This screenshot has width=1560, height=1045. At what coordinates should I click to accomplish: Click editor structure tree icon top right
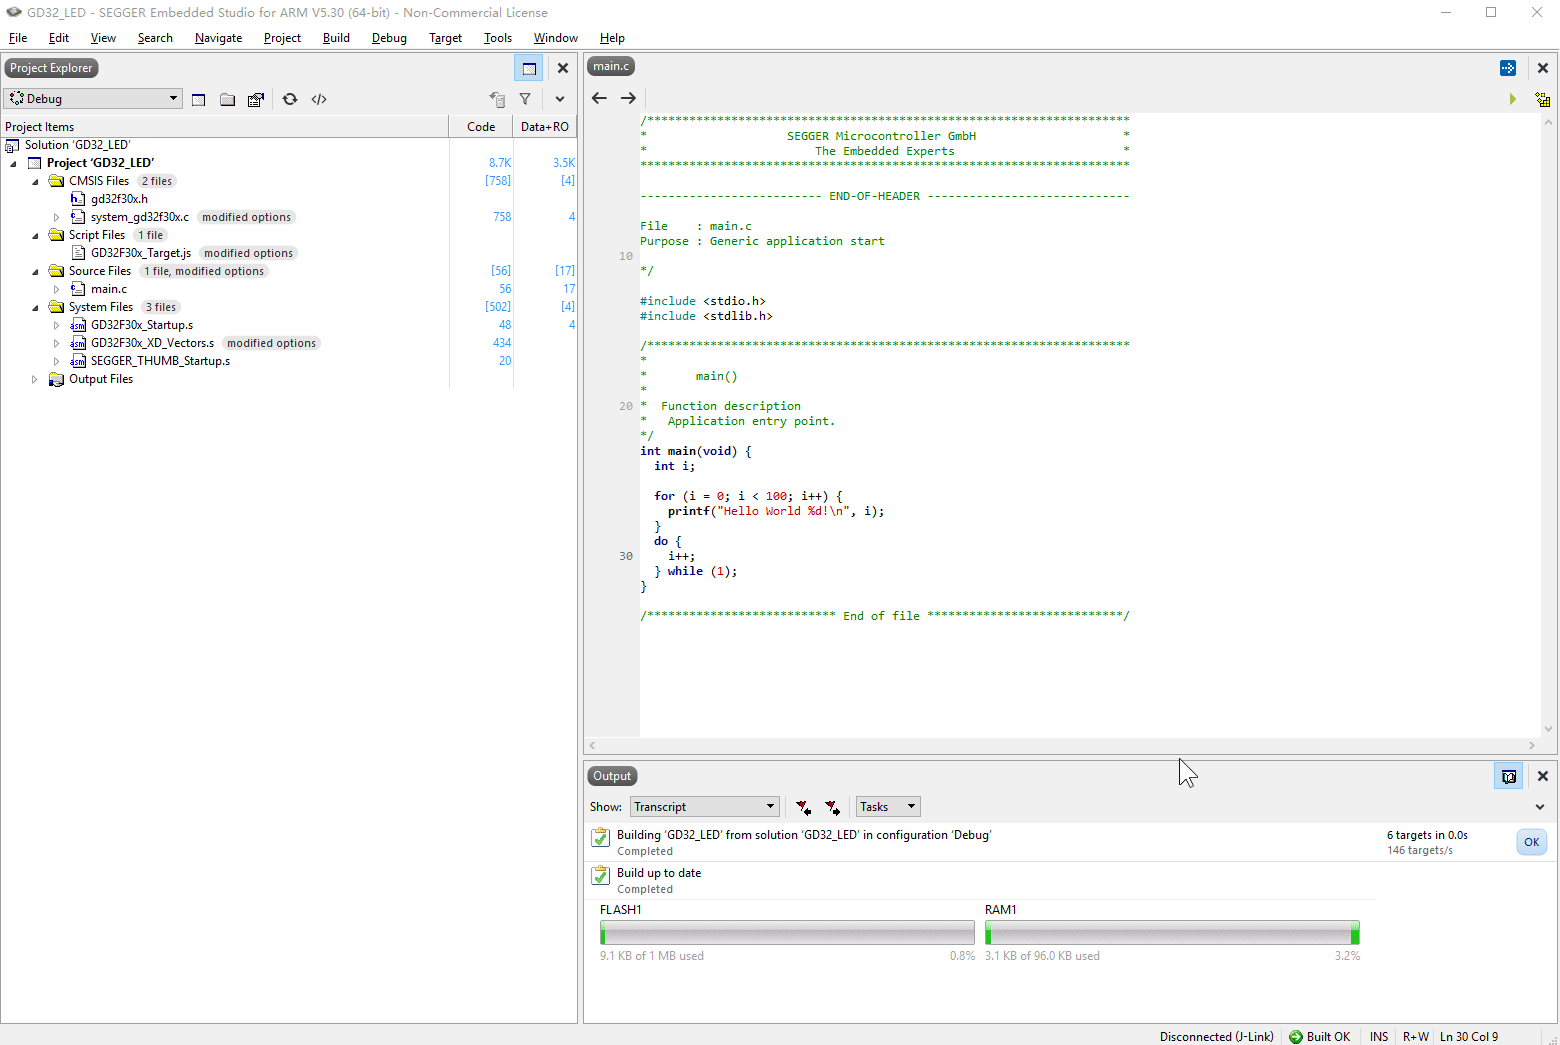click(1543, 99)
